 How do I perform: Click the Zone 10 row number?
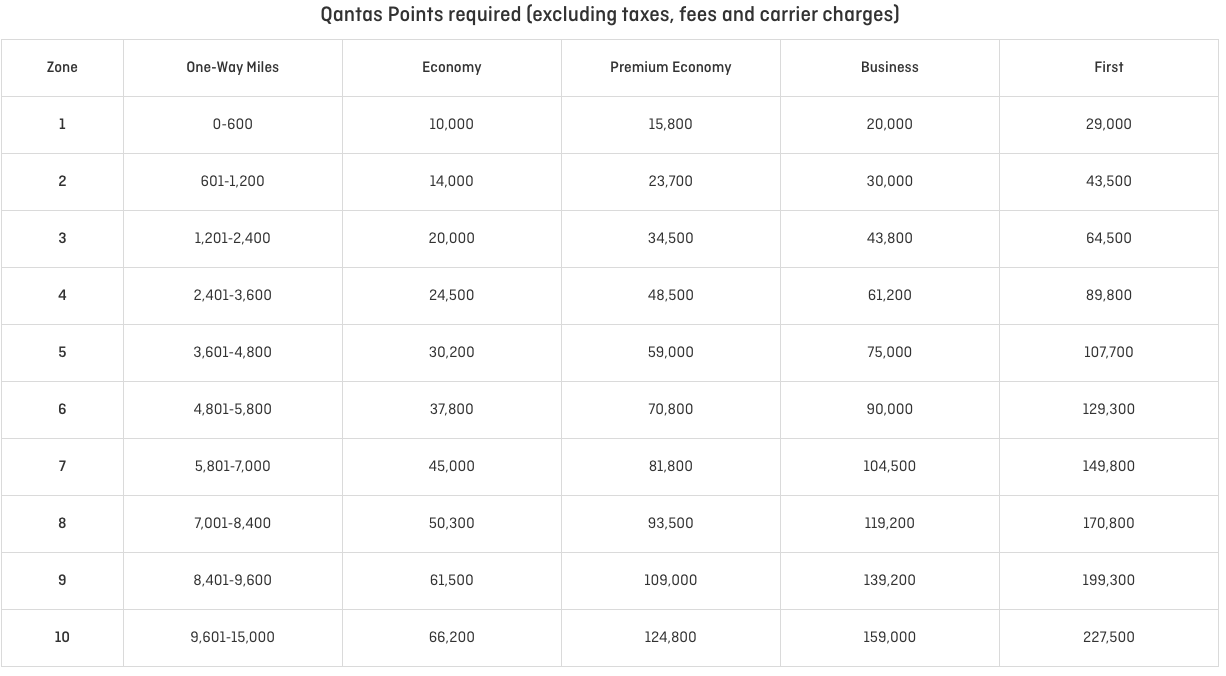(x=62, y=637)
